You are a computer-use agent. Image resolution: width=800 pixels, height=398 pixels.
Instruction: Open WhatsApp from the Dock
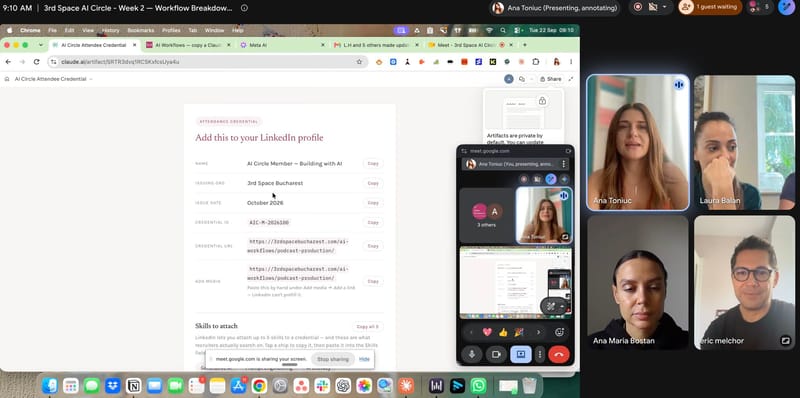coord(478,386)
